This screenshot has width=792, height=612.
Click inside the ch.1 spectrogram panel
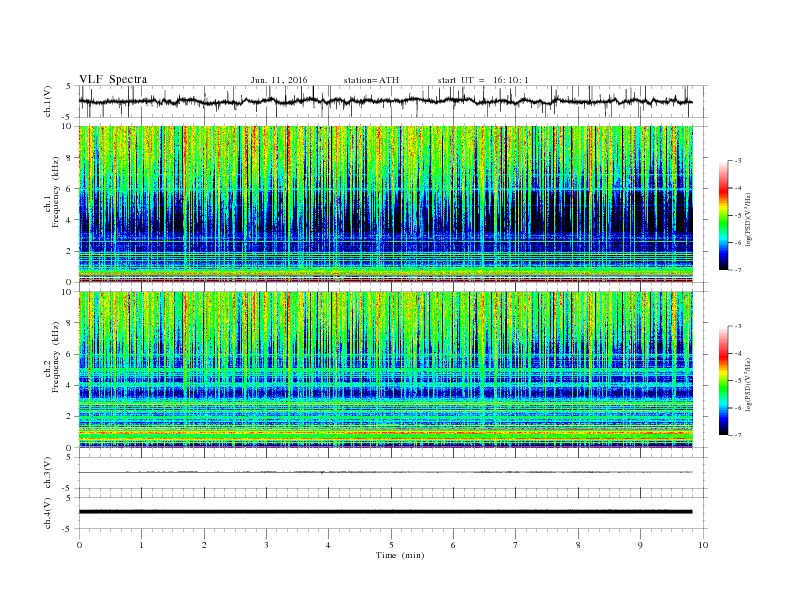(385, 204)
